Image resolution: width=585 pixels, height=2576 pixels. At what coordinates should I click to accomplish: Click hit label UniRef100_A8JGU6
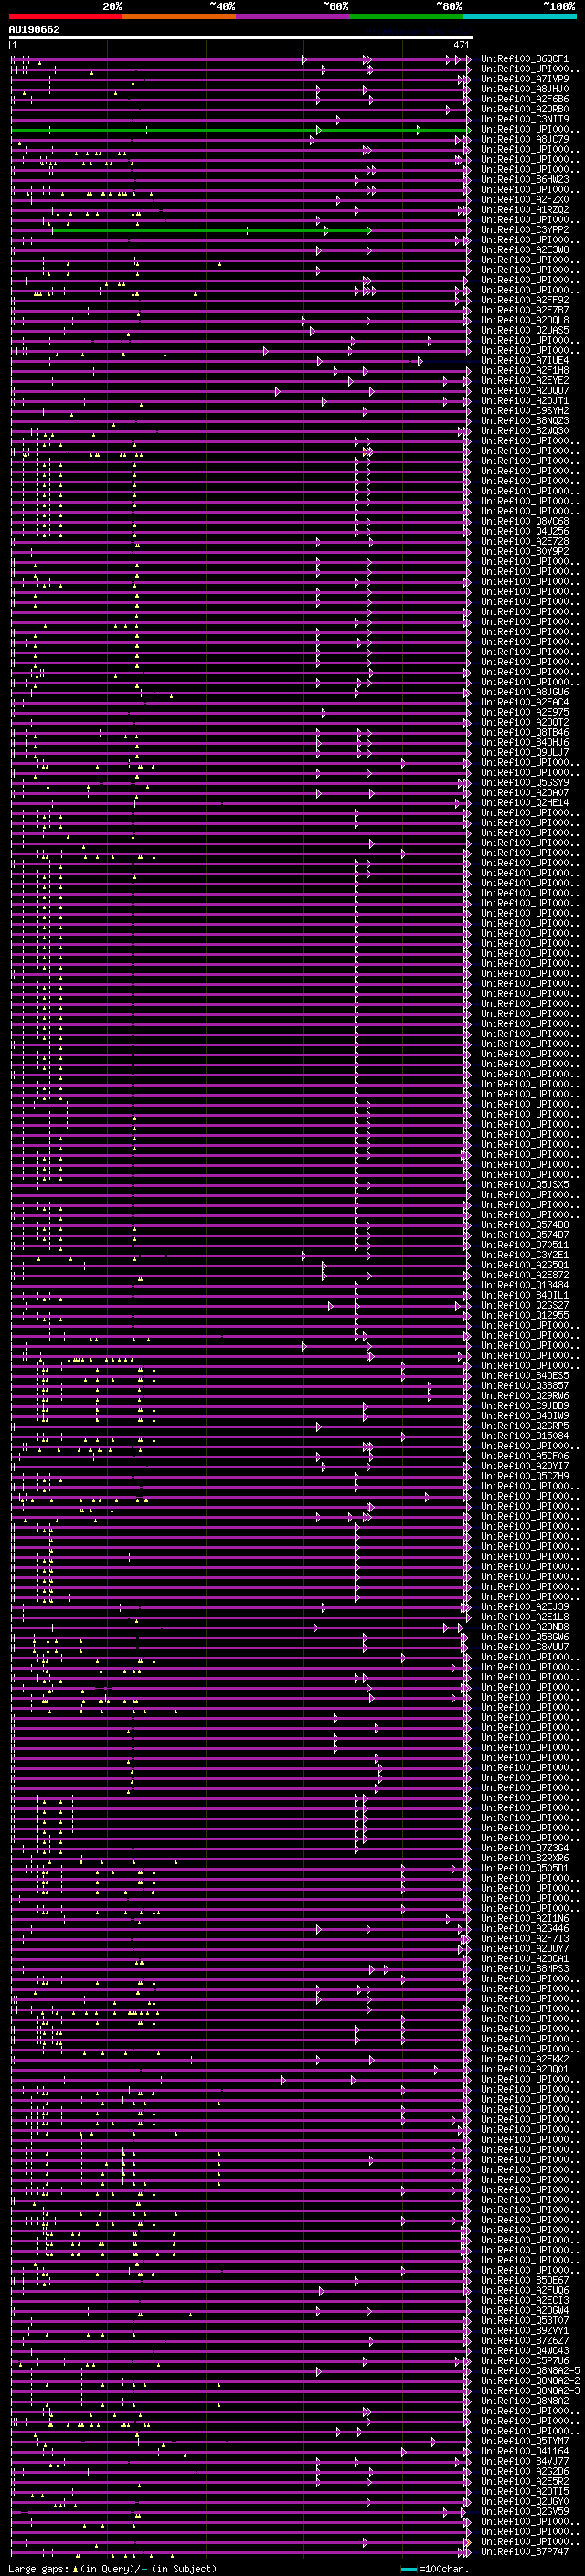525,692
